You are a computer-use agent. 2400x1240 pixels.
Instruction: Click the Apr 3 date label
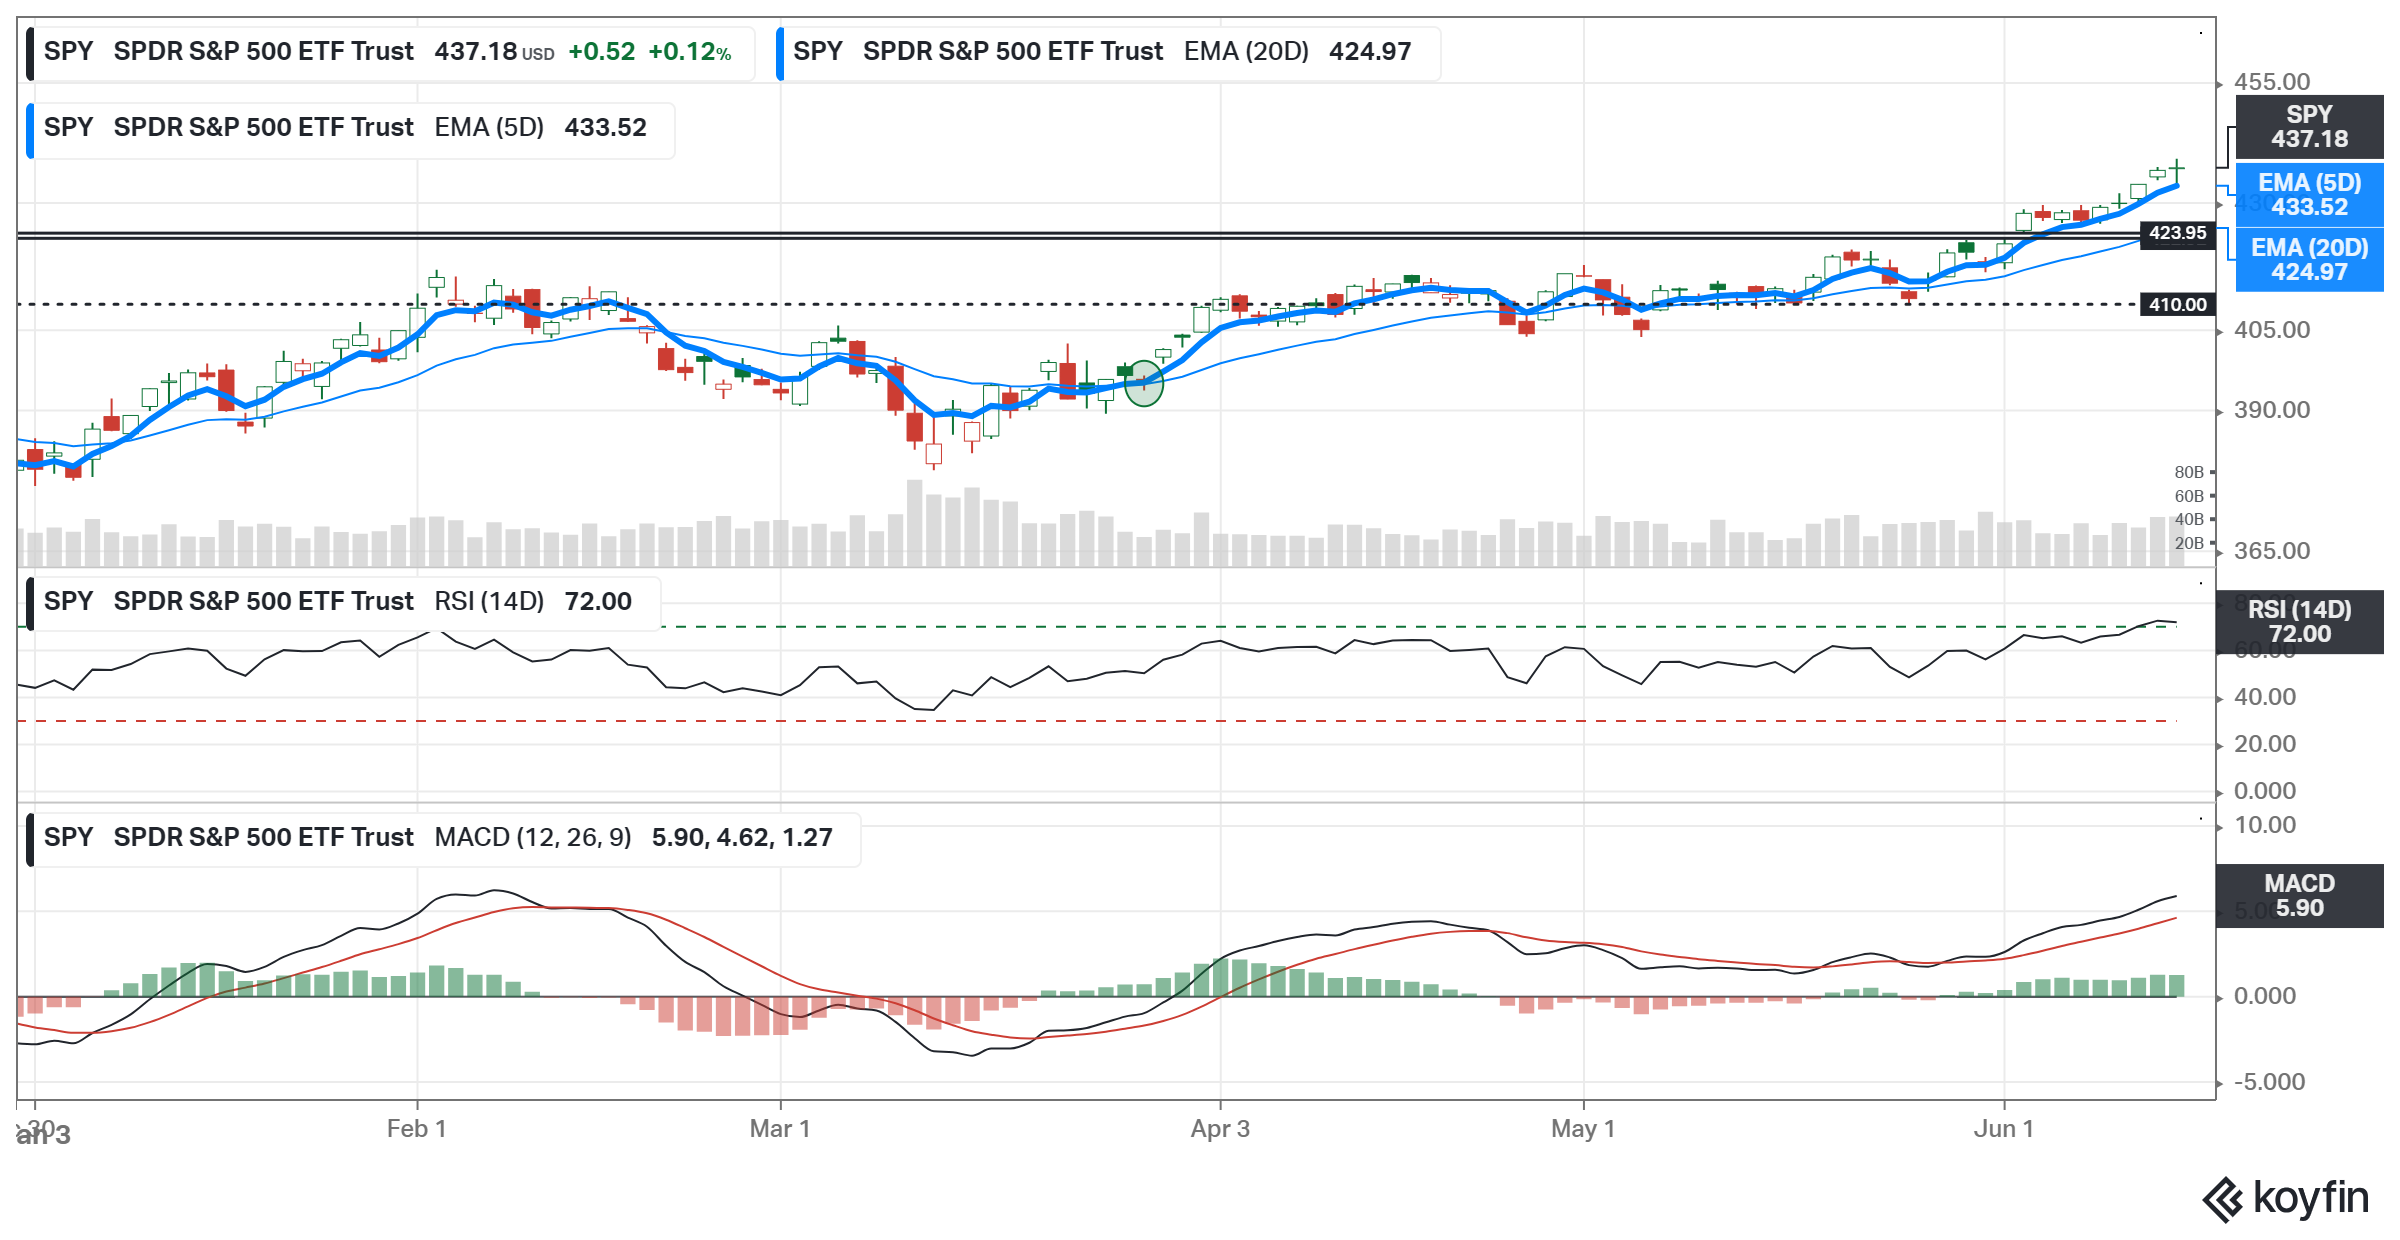tap(1219, 1129)
